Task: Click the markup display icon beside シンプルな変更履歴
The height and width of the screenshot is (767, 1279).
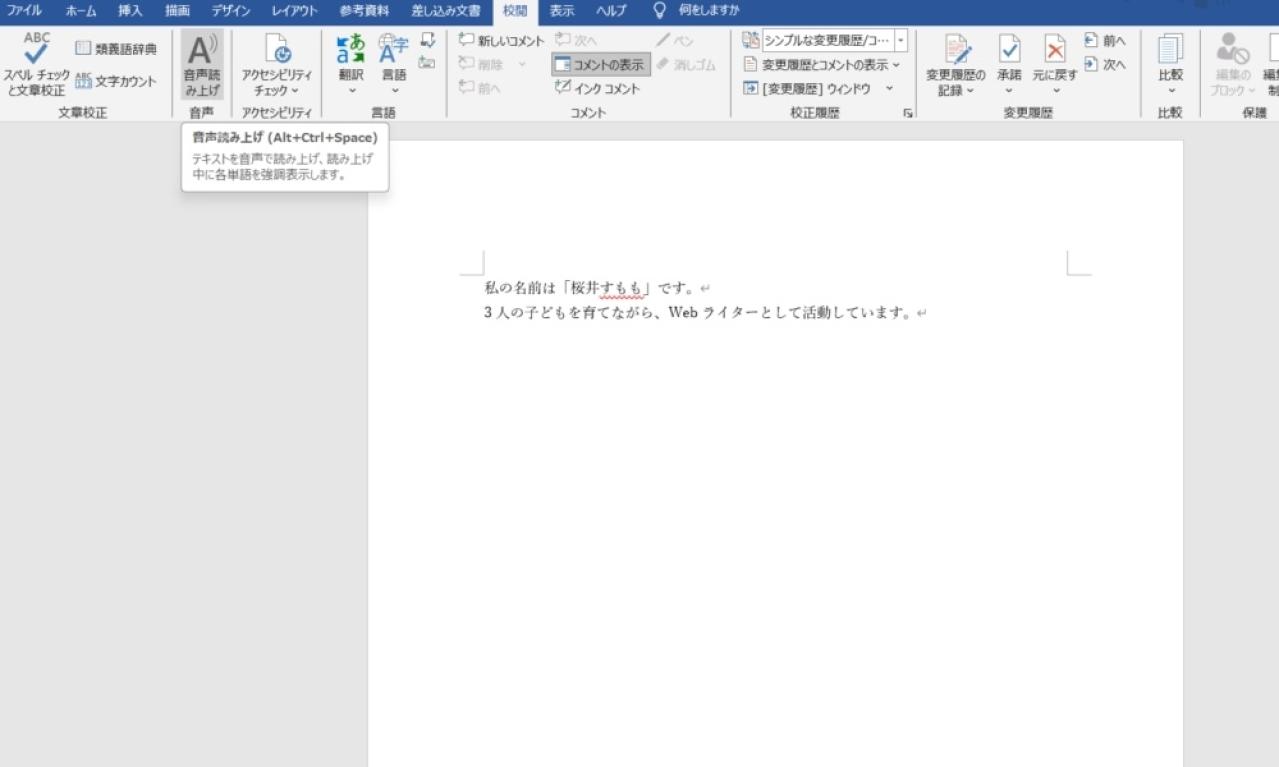Action: pos(750,41)
